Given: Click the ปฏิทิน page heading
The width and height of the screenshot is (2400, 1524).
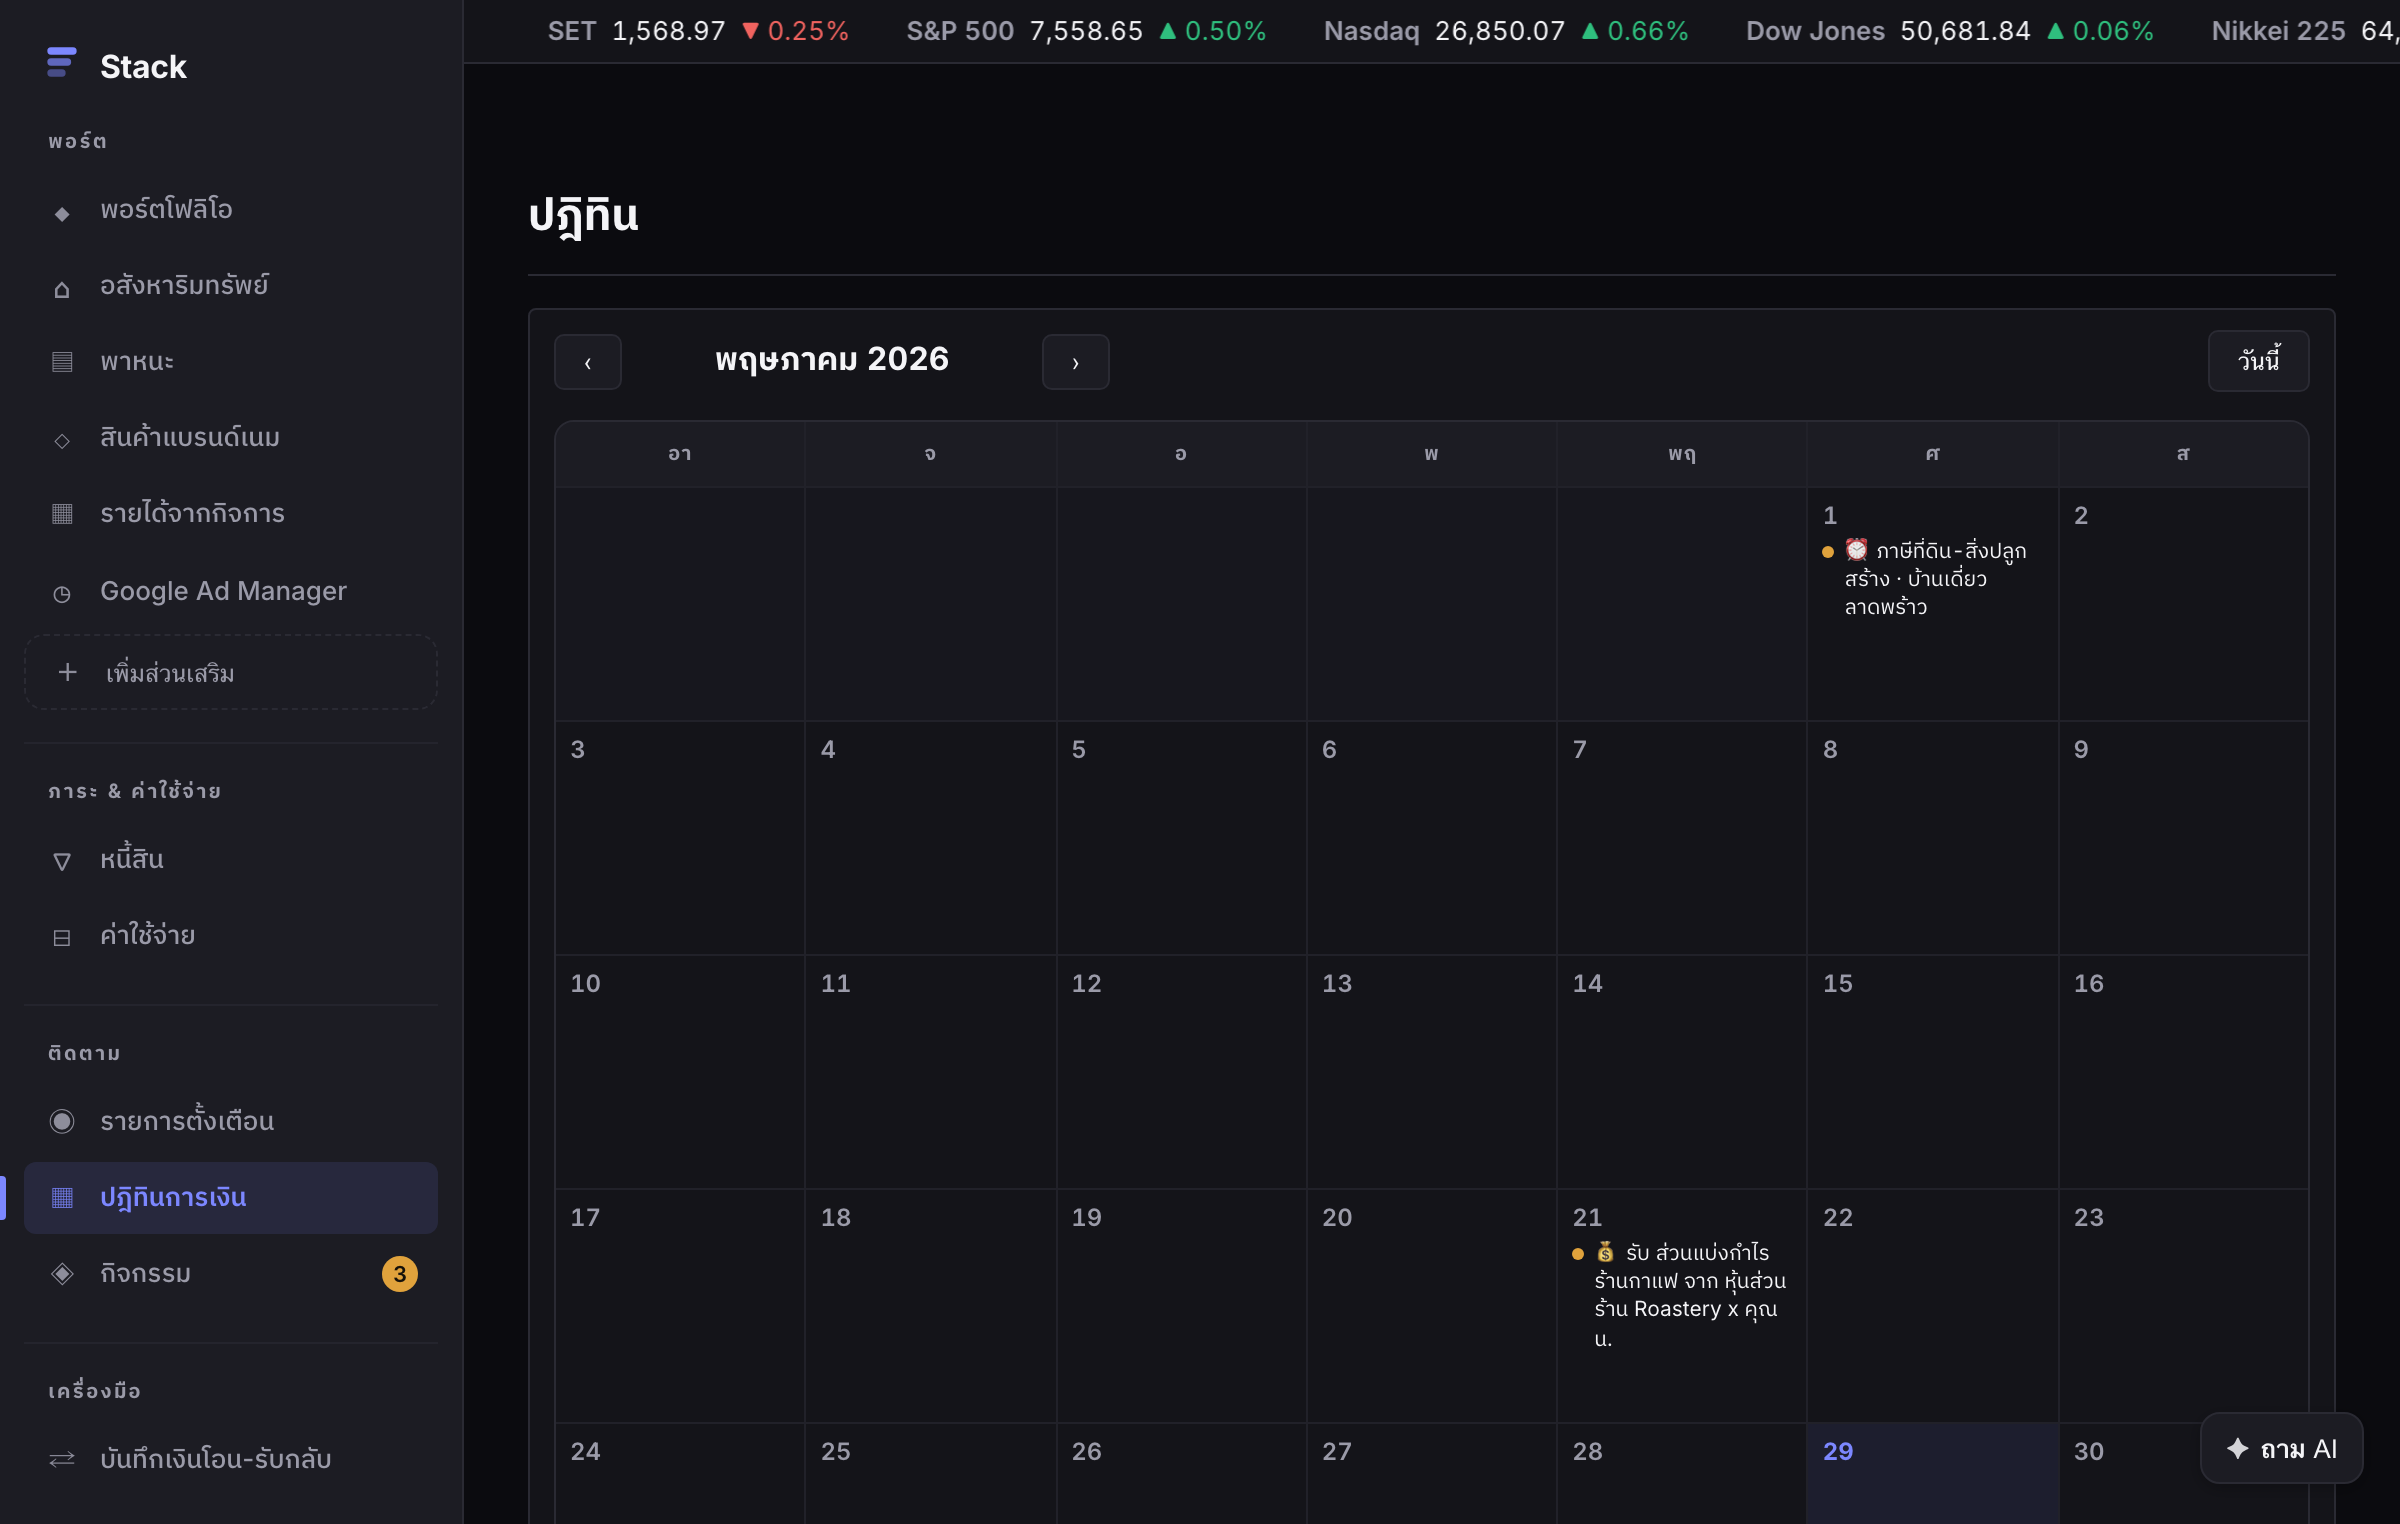Looking at the screenshot, I should point(584,215).
